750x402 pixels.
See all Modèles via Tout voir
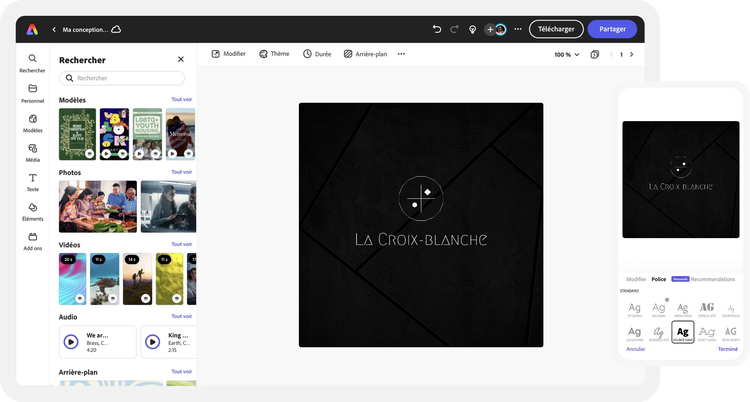pyautogui.click(x=182, y=100)
